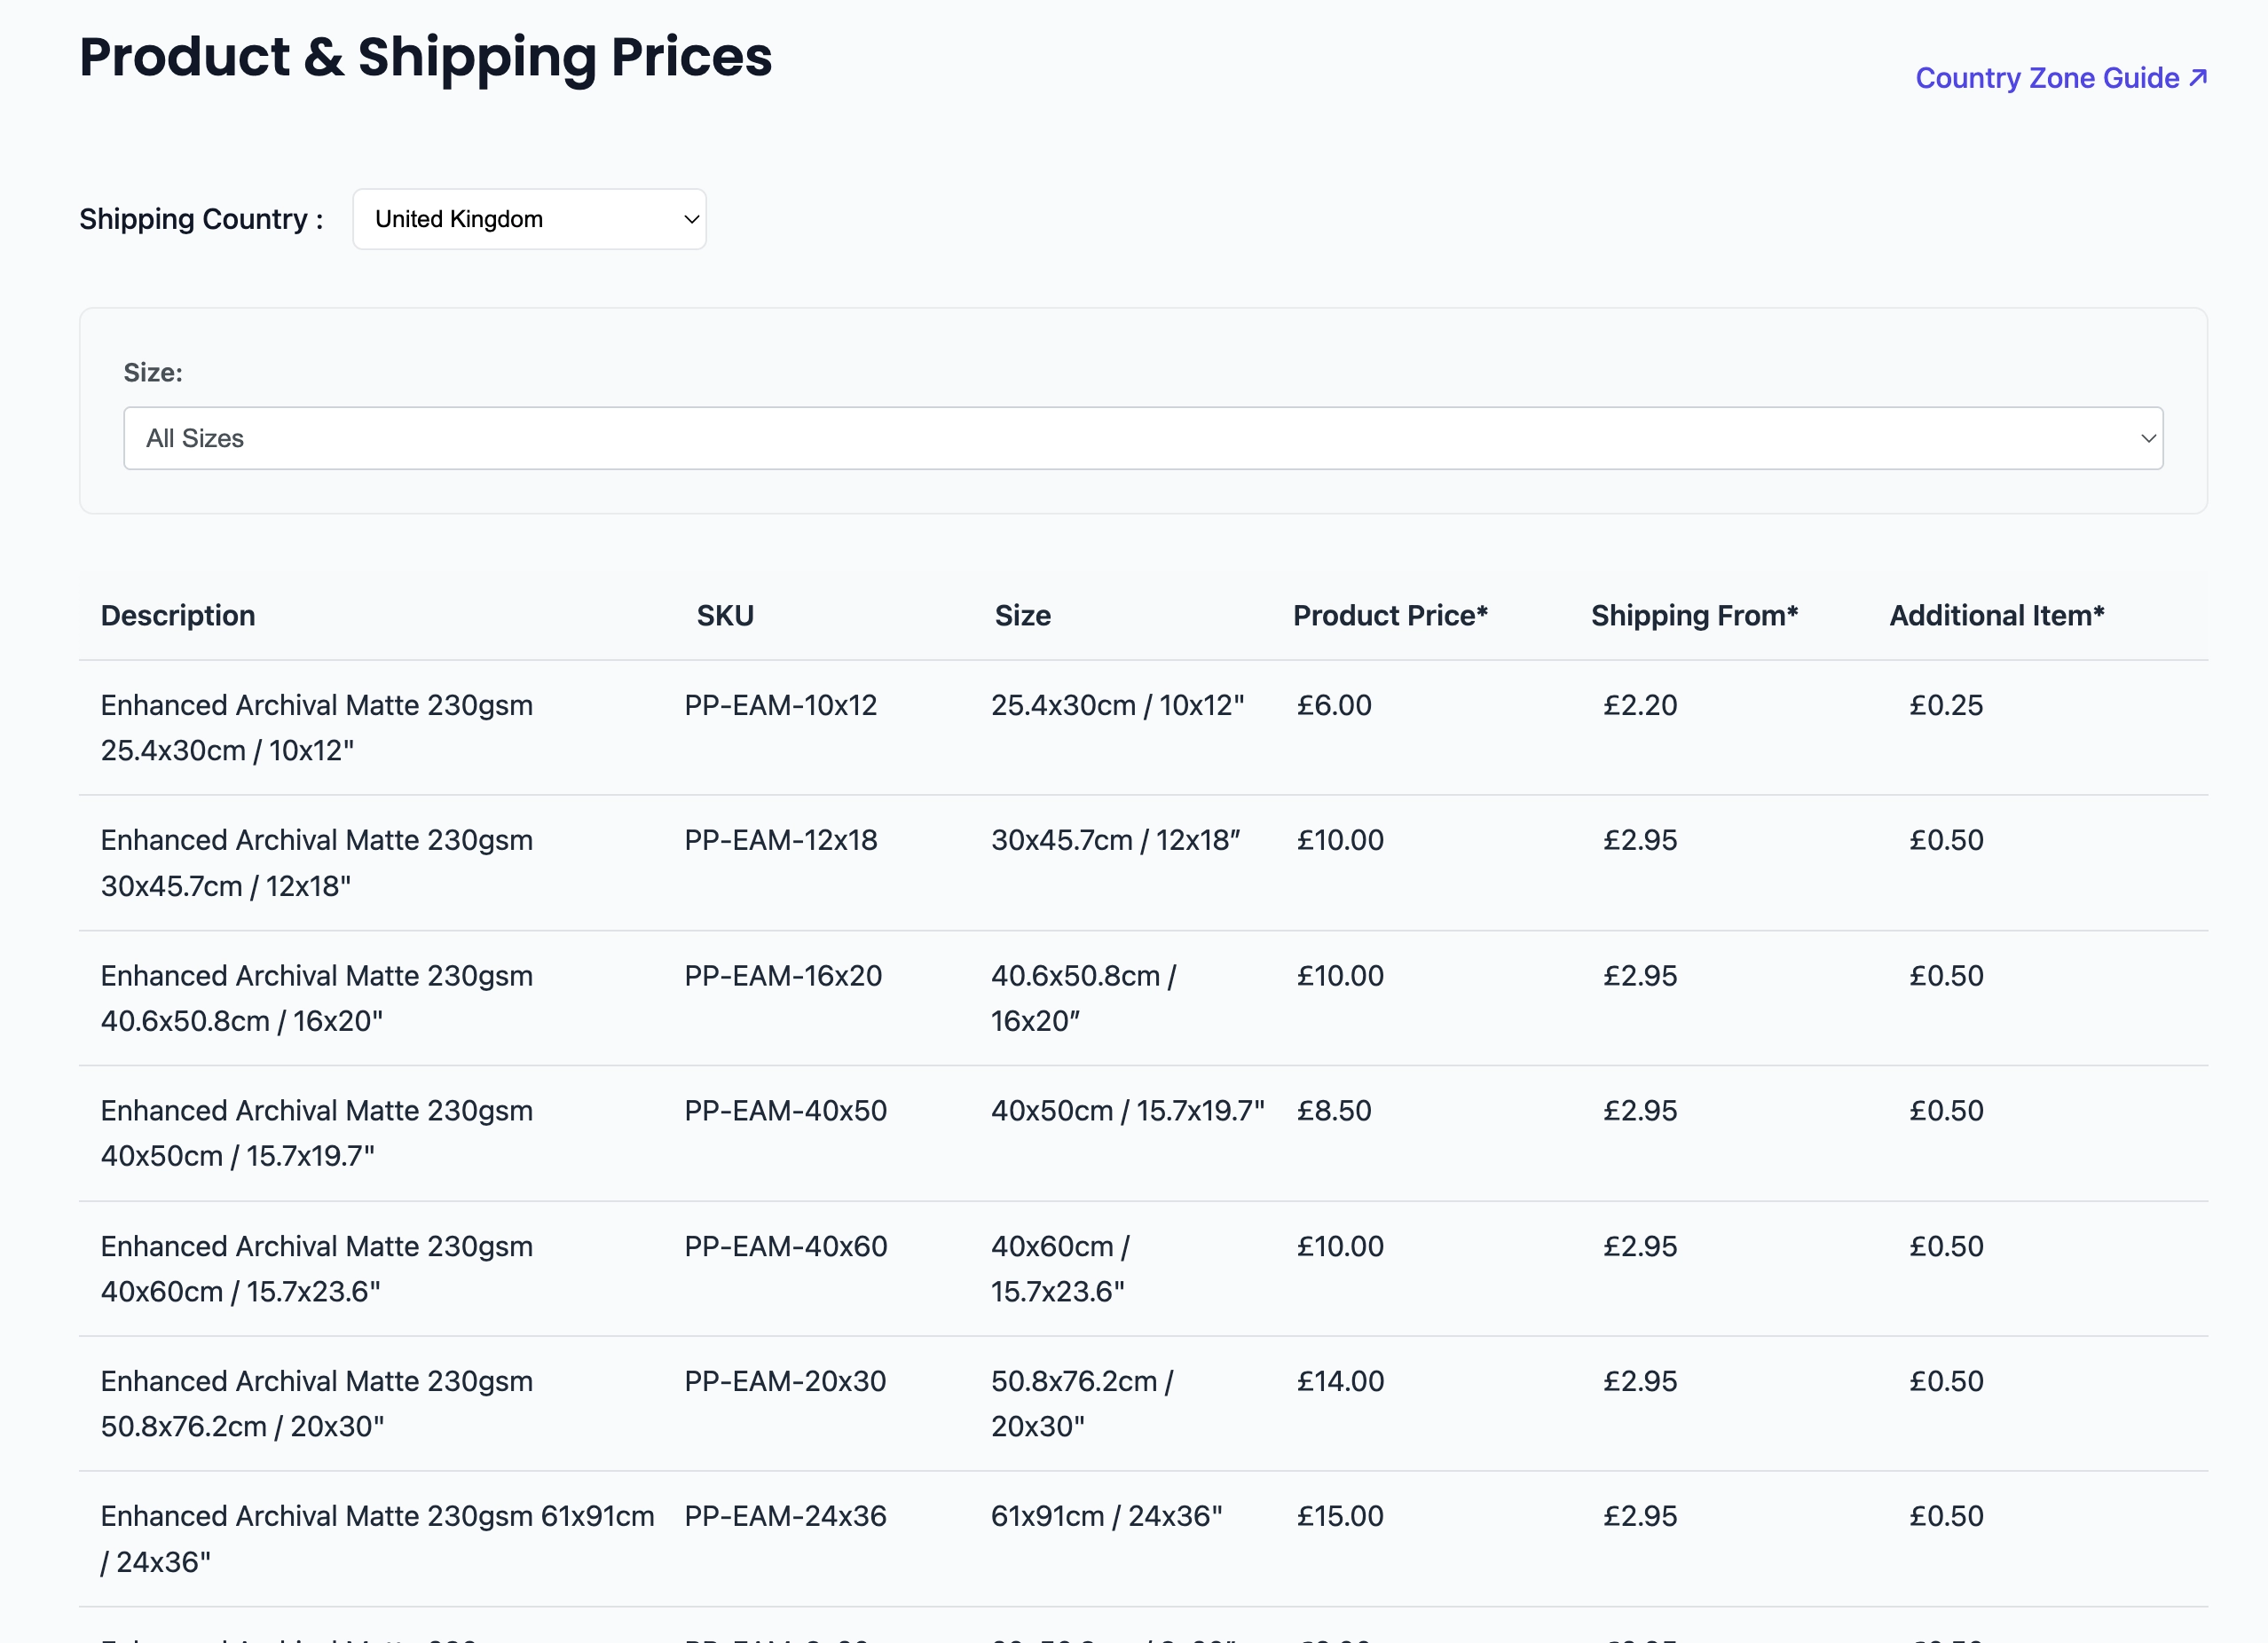Viewport: 2268px width, 1643px height.
Task: Select the PP-EAM-10x12 SKU cell
Action: [x=780, y=705]
